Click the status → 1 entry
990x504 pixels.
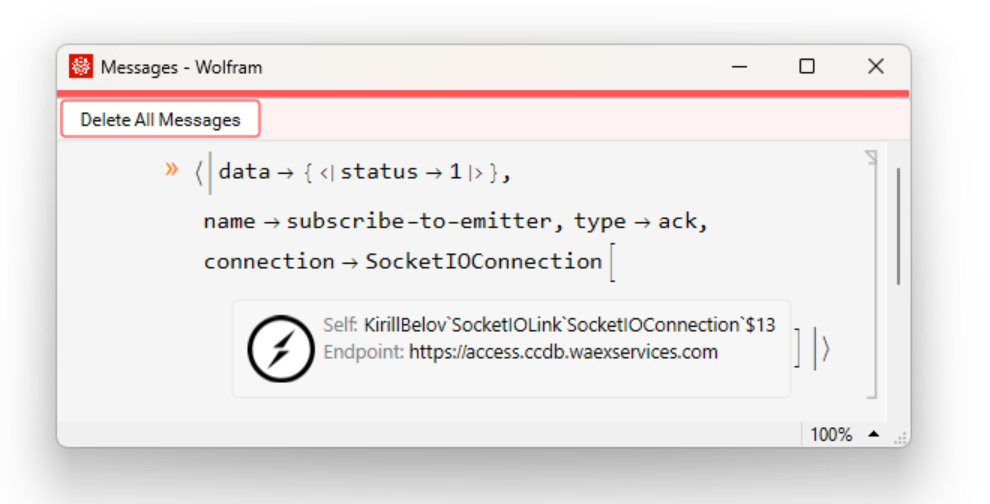pos(401,172)
